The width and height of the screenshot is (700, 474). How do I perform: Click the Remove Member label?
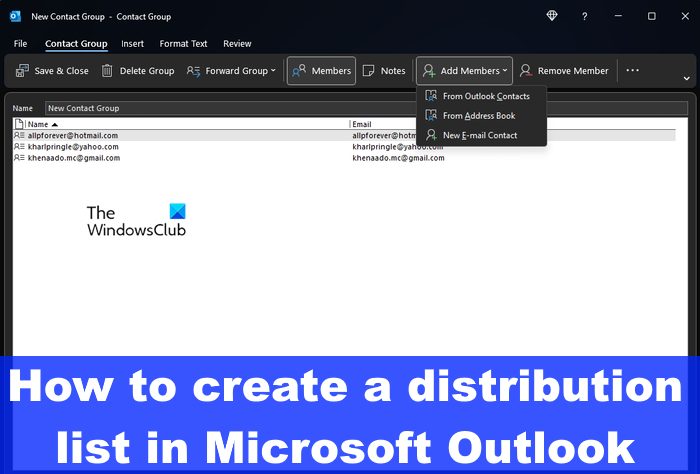[573, 71]
